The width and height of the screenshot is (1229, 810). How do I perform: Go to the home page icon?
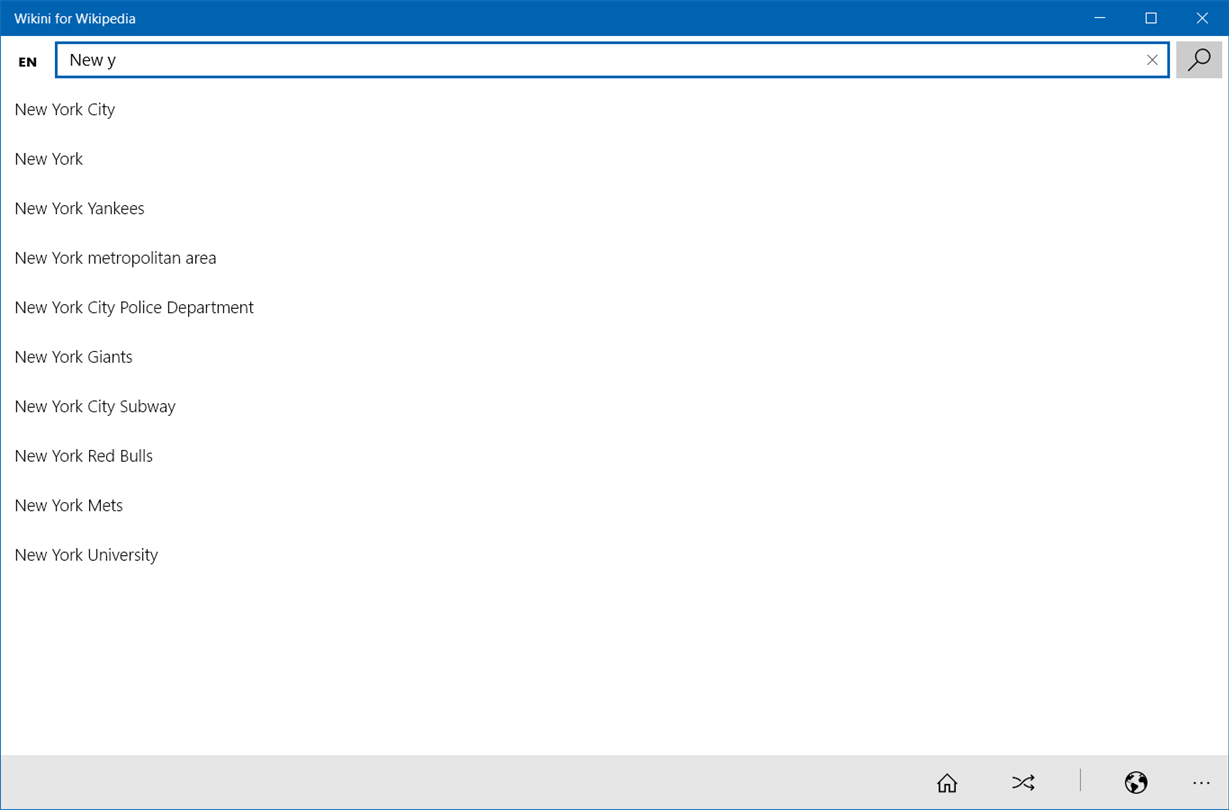pos(947,782)
